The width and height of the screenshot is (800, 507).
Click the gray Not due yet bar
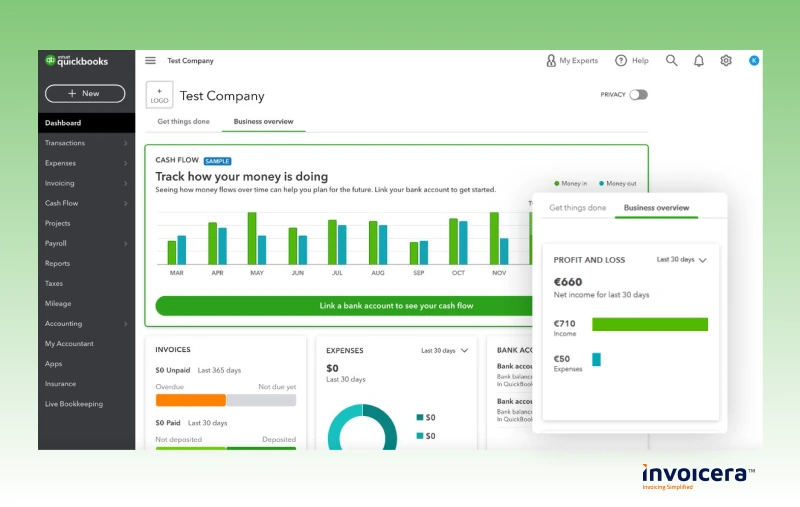(261, 400)
